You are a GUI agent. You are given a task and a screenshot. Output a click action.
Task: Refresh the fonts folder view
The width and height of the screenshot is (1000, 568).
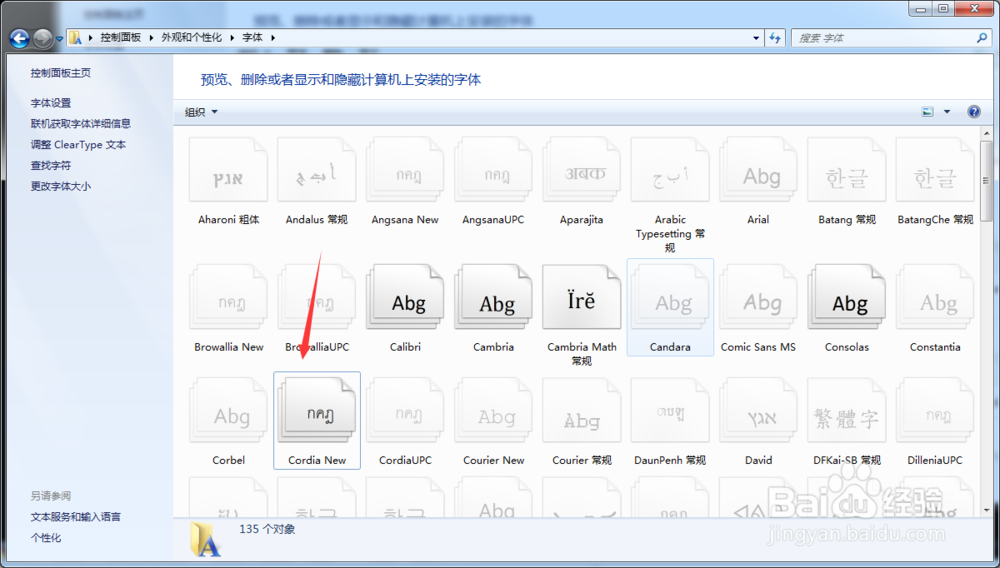point(775,38)
